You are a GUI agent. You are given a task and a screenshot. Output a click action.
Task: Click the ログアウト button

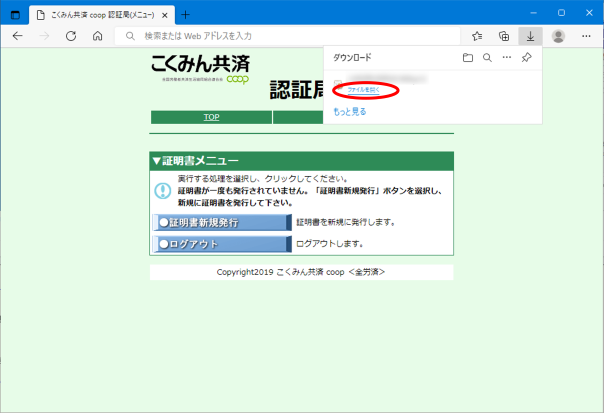tap(222, 244)
